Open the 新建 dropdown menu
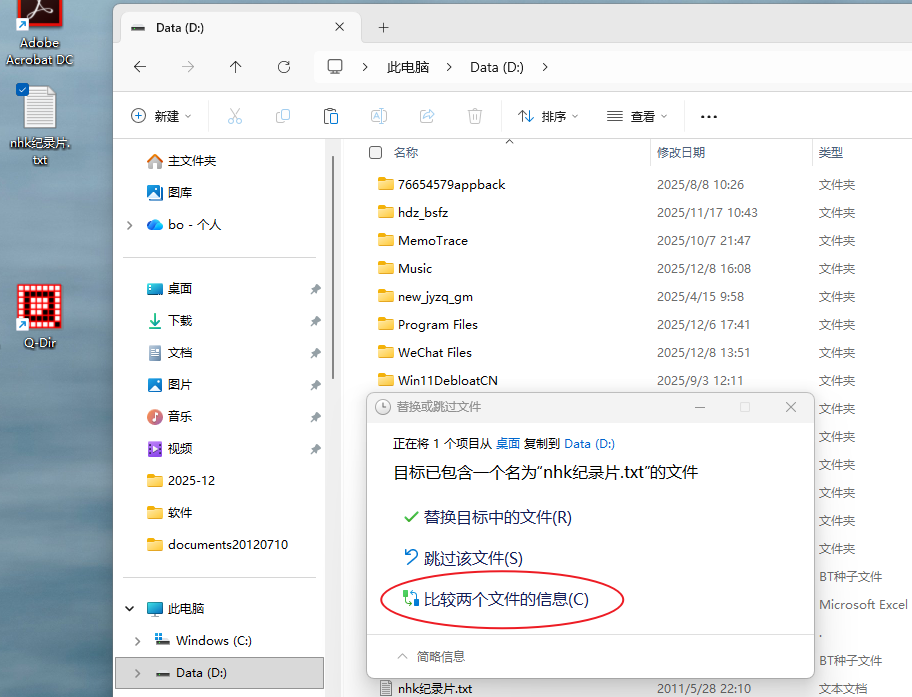Screen dimensions: 912x697 tap(161, 116)
